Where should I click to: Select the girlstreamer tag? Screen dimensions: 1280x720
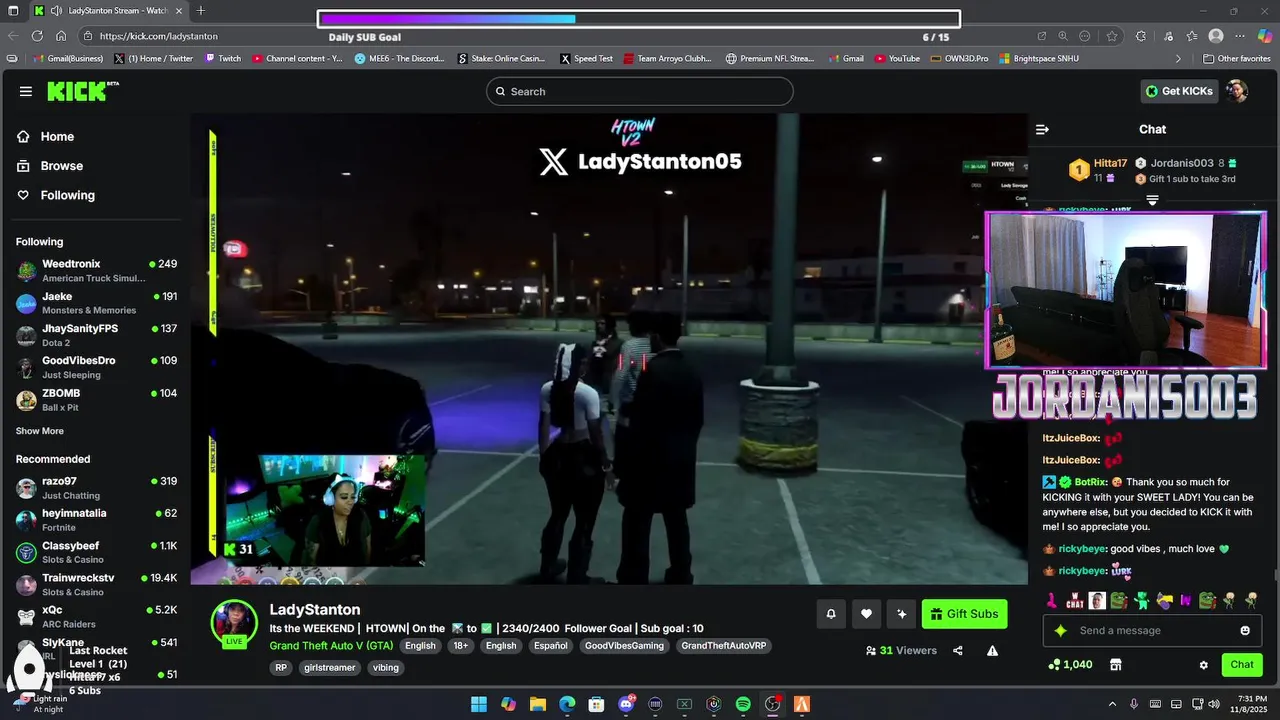pyautogui.click(x=330, y=668)
